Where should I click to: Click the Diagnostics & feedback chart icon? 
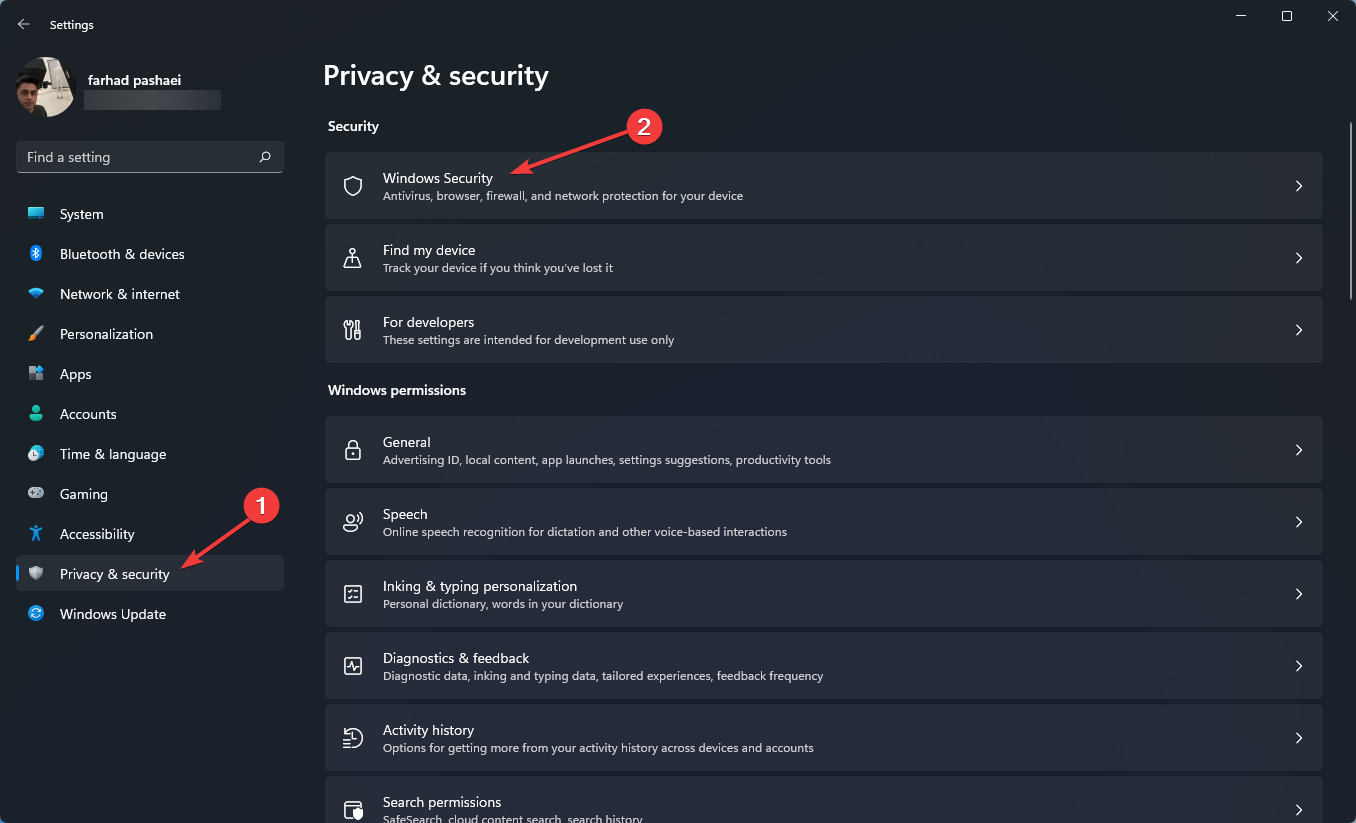[352, 665]
